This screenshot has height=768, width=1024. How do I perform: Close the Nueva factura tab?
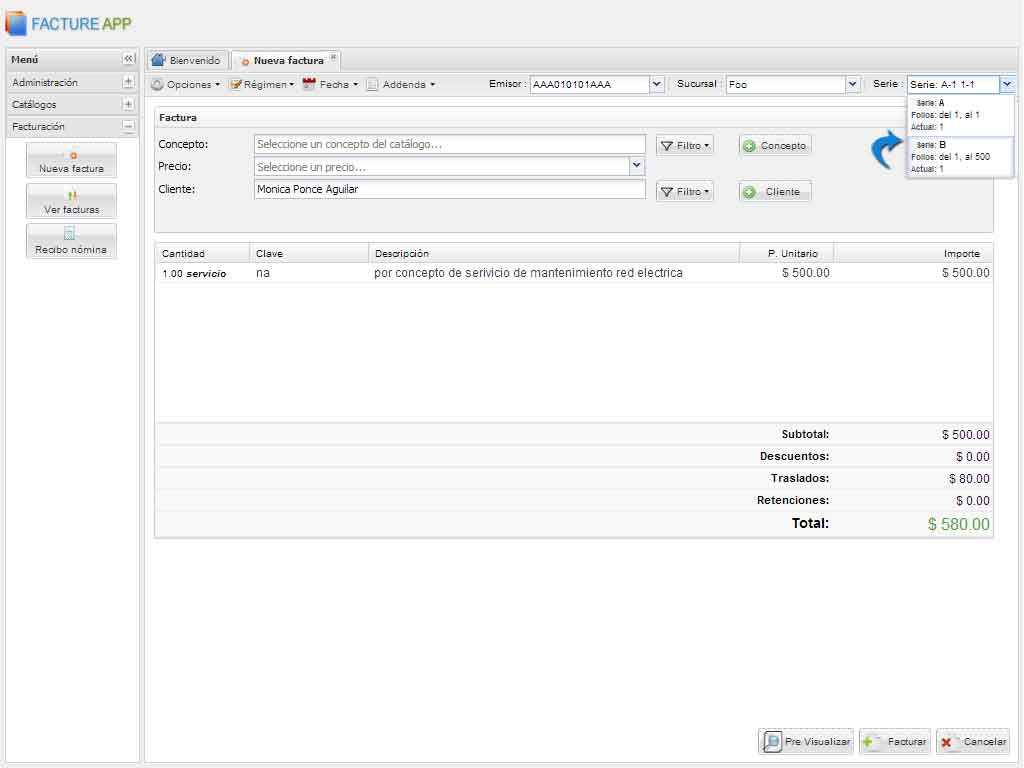click(x=334, y=57)
